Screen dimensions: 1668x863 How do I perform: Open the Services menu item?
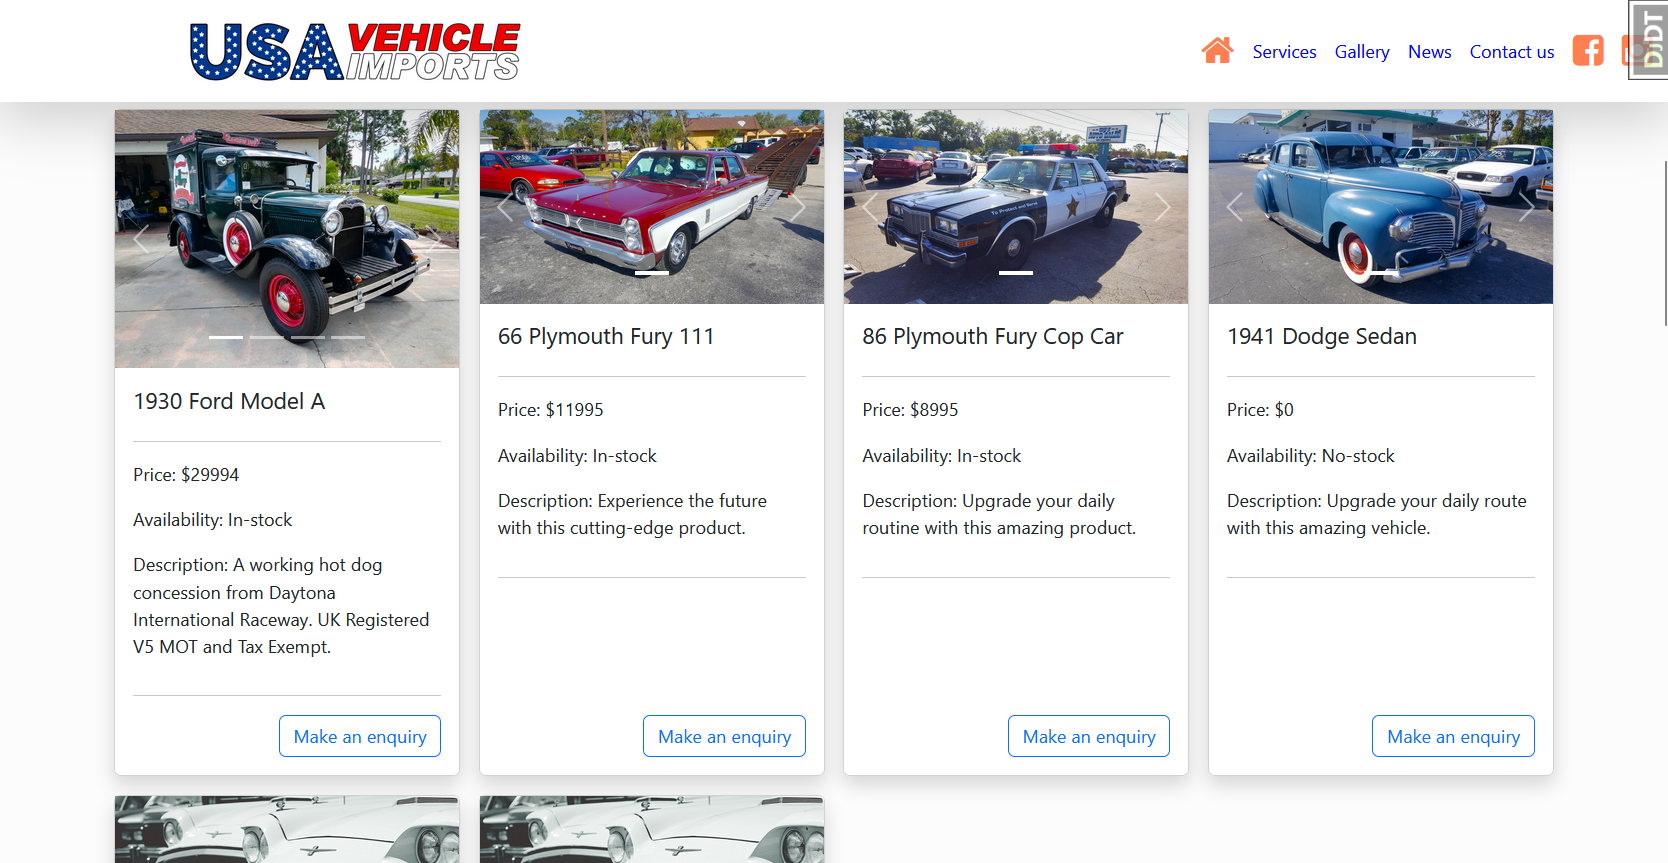(x=1284, y=52)
